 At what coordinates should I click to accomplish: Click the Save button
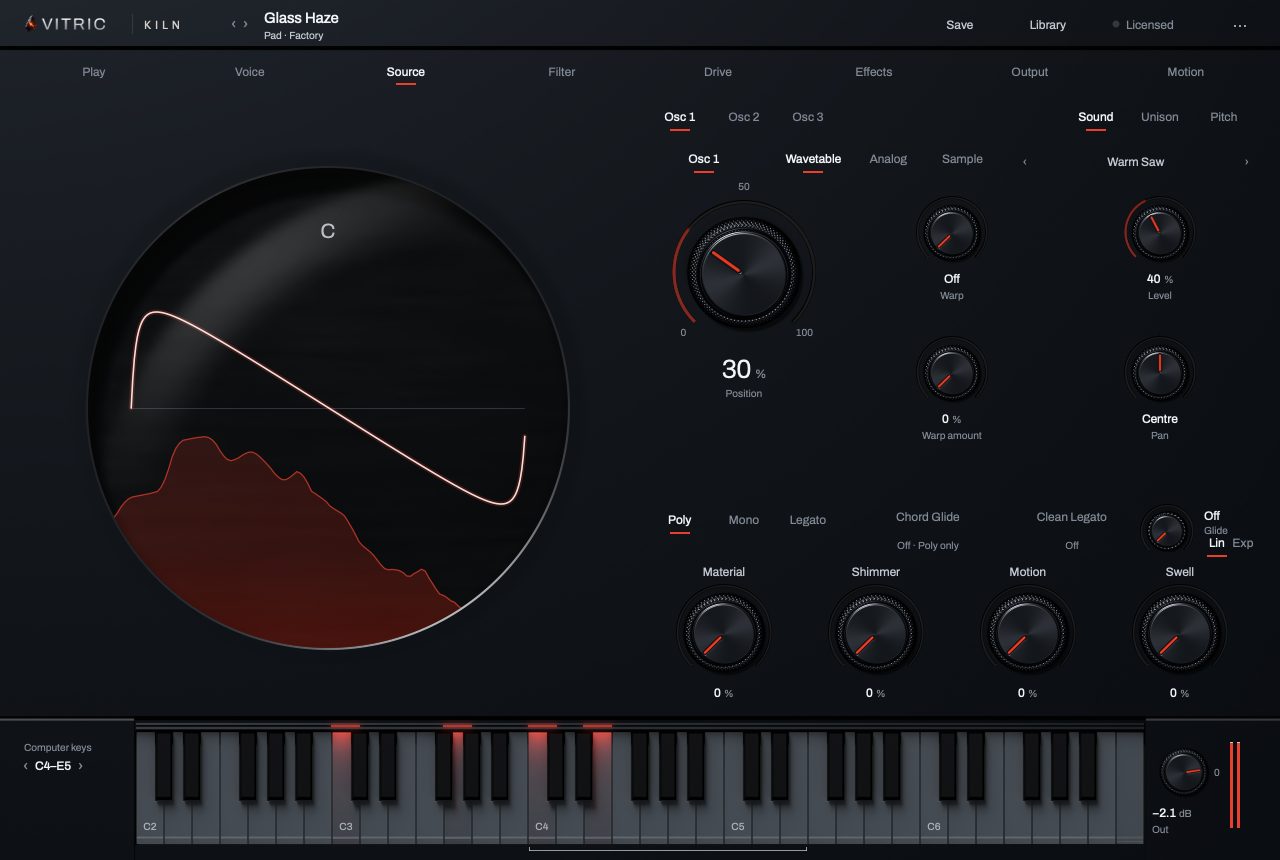coord(960,25)
